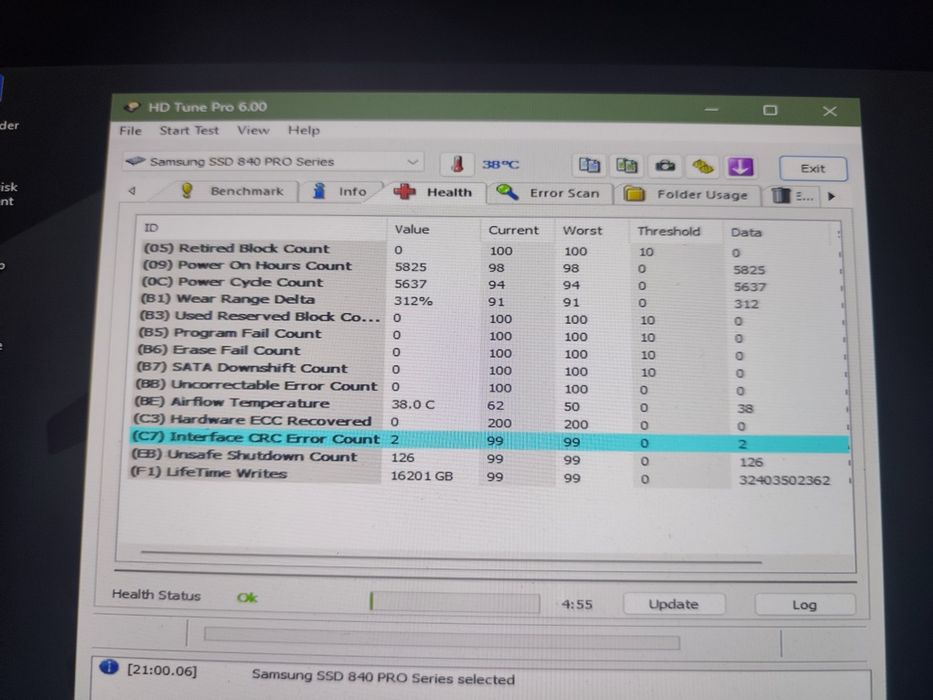Open the View menu
The image size is (933, 700).
(x=253, y=130)
